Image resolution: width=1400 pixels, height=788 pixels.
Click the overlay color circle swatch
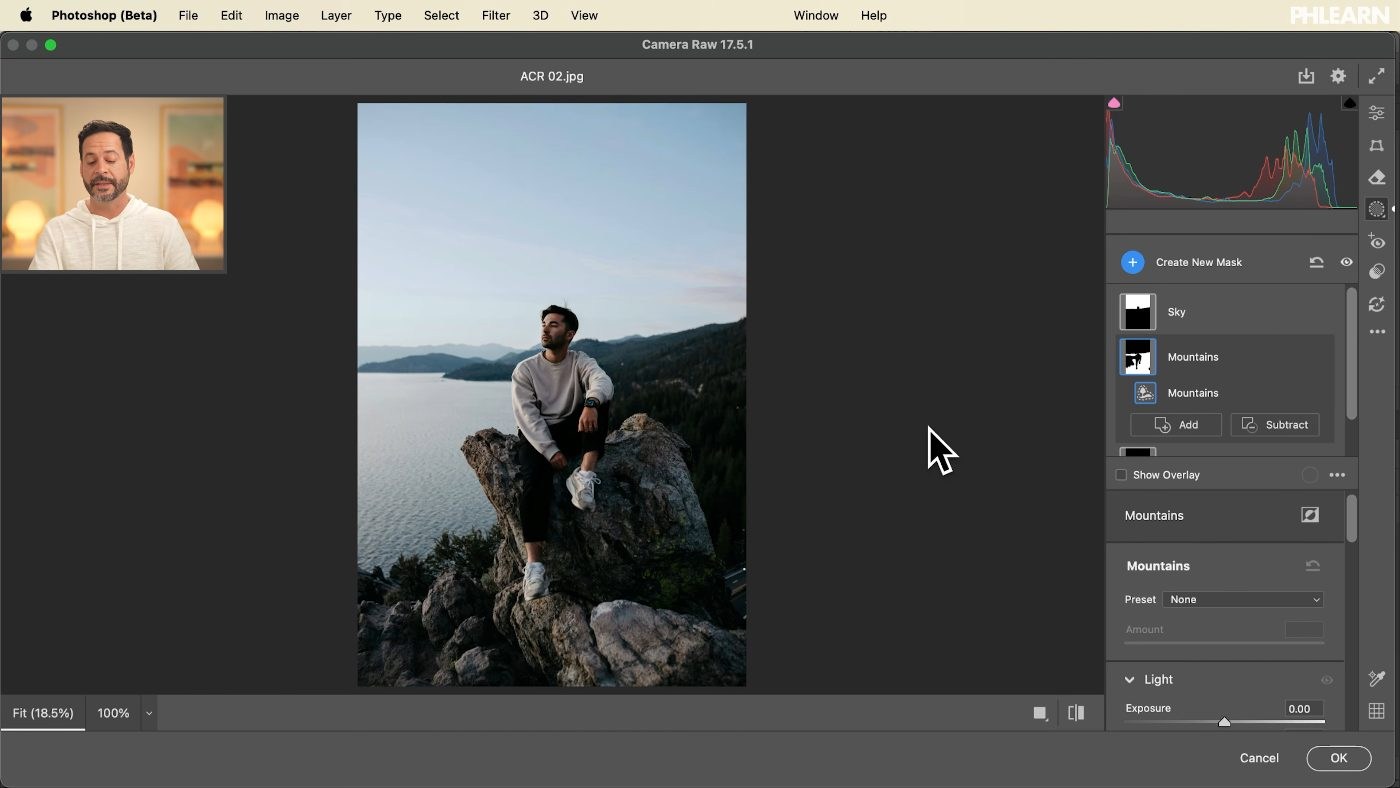[x=1310, y=475]
